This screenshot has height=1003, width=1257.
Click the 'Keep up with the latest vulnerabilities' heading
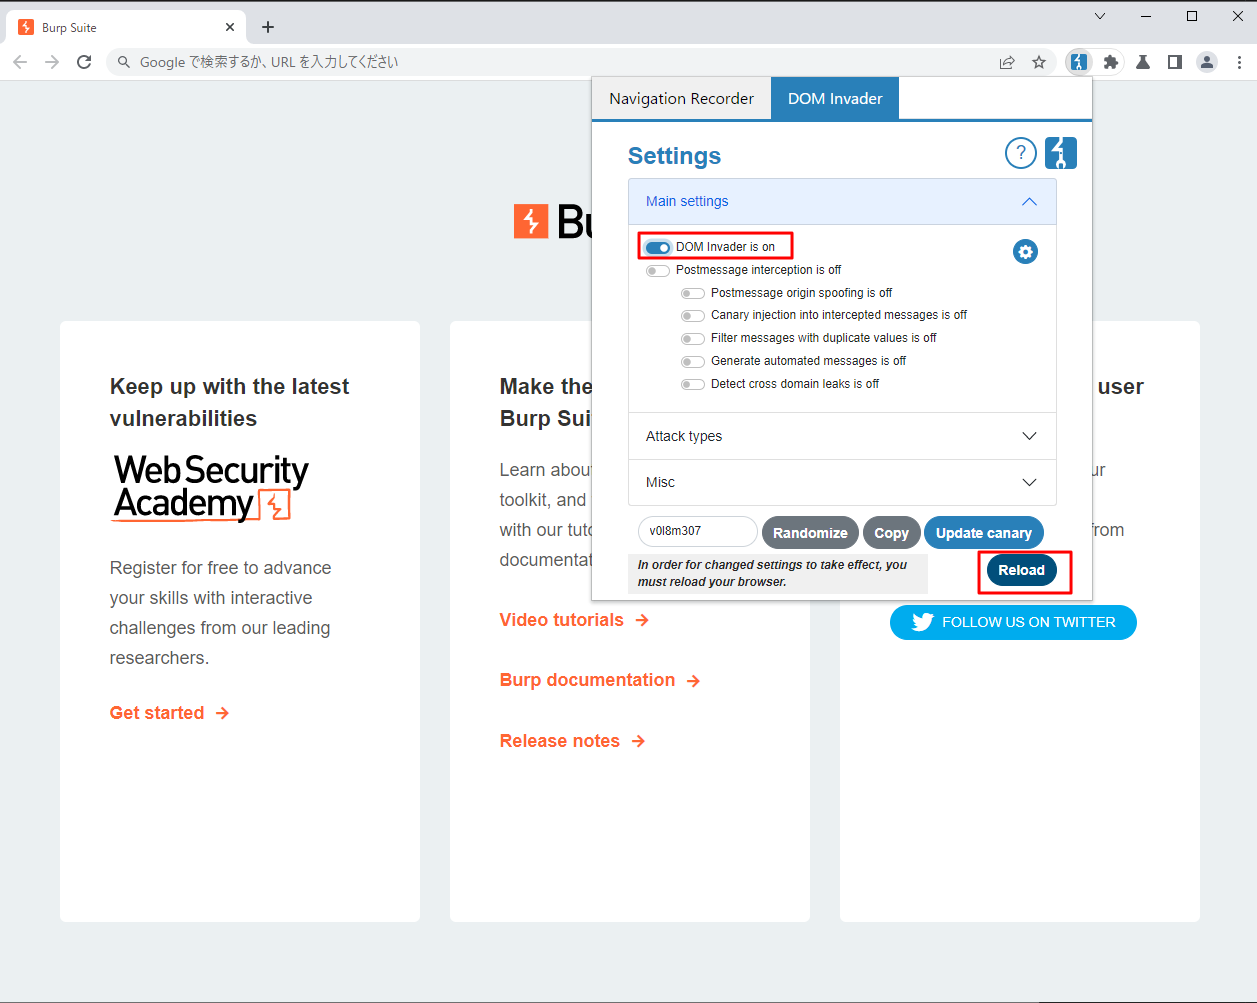pos(230,402)
